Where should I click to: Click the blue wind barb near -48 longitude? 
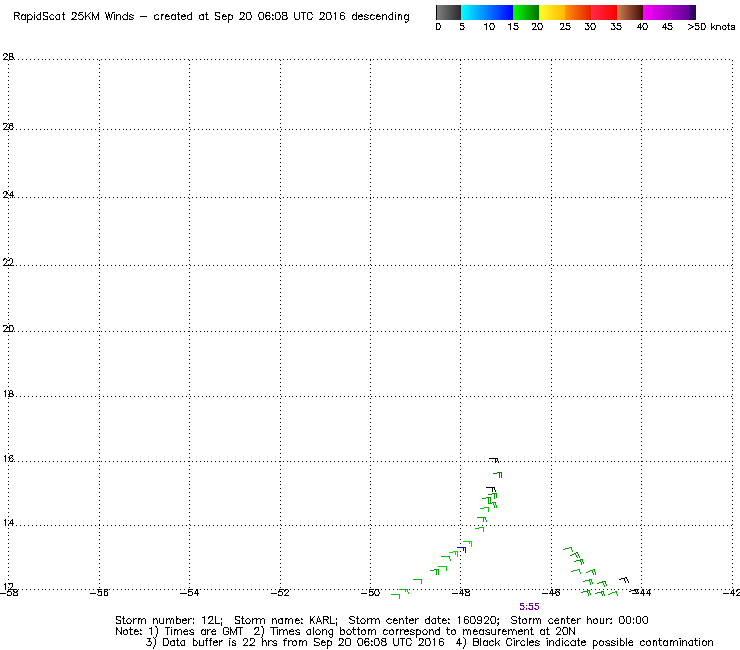pyautogui.click(x=462, y=549)
